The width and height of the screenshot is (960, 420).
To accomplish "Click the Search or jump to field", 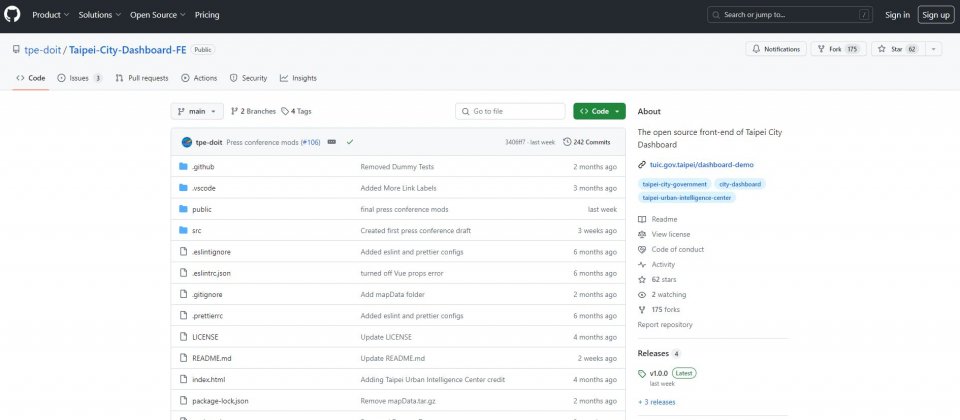I will tap(790, 15).
